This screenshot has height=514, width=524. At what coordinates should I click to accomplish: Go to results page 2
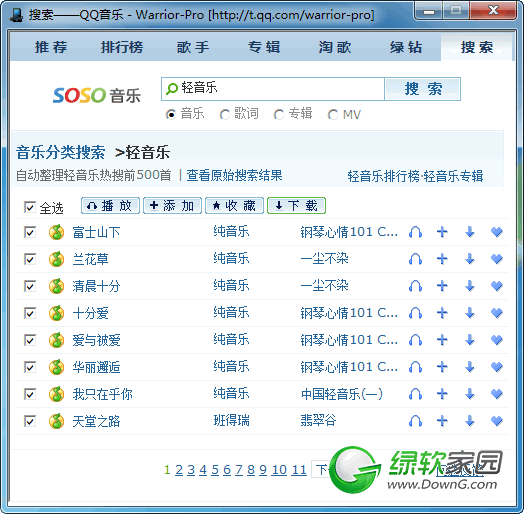(x=179, y=470)
